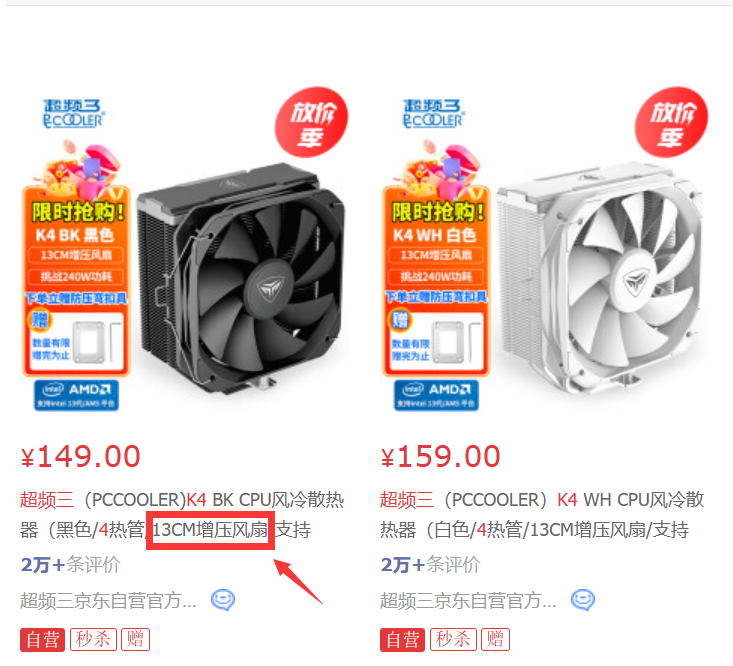Visit 超频三京东自营 store under black K4

(x=108, y=601)
